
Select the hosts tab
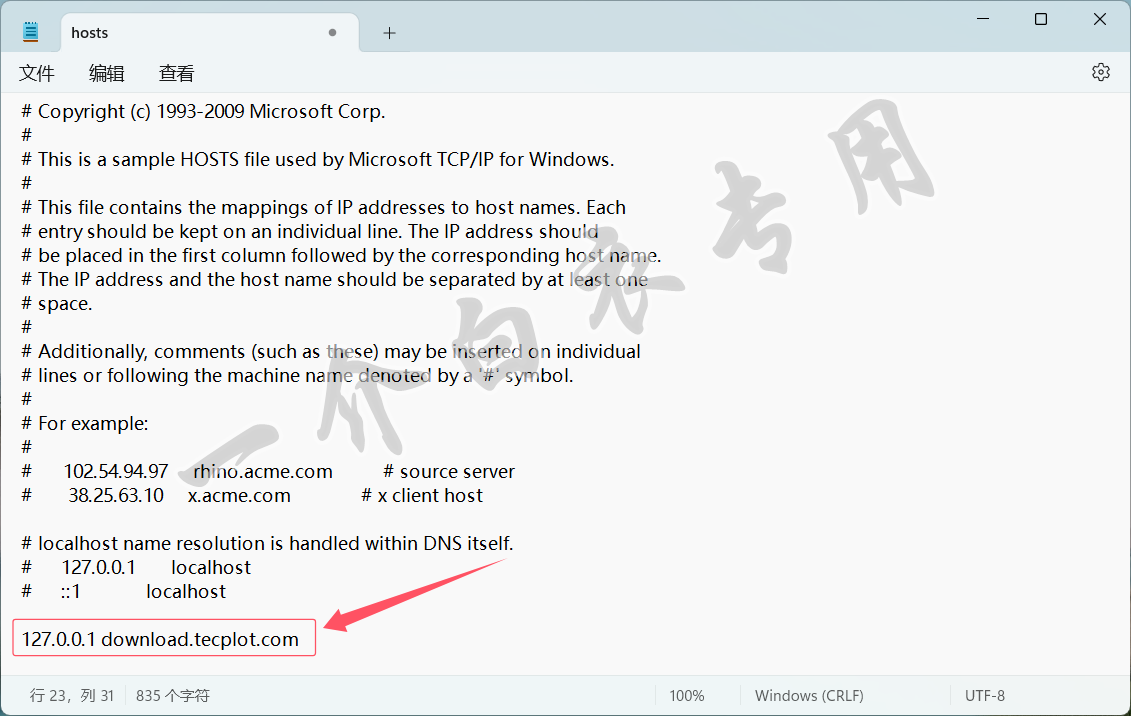click(210, 32)
